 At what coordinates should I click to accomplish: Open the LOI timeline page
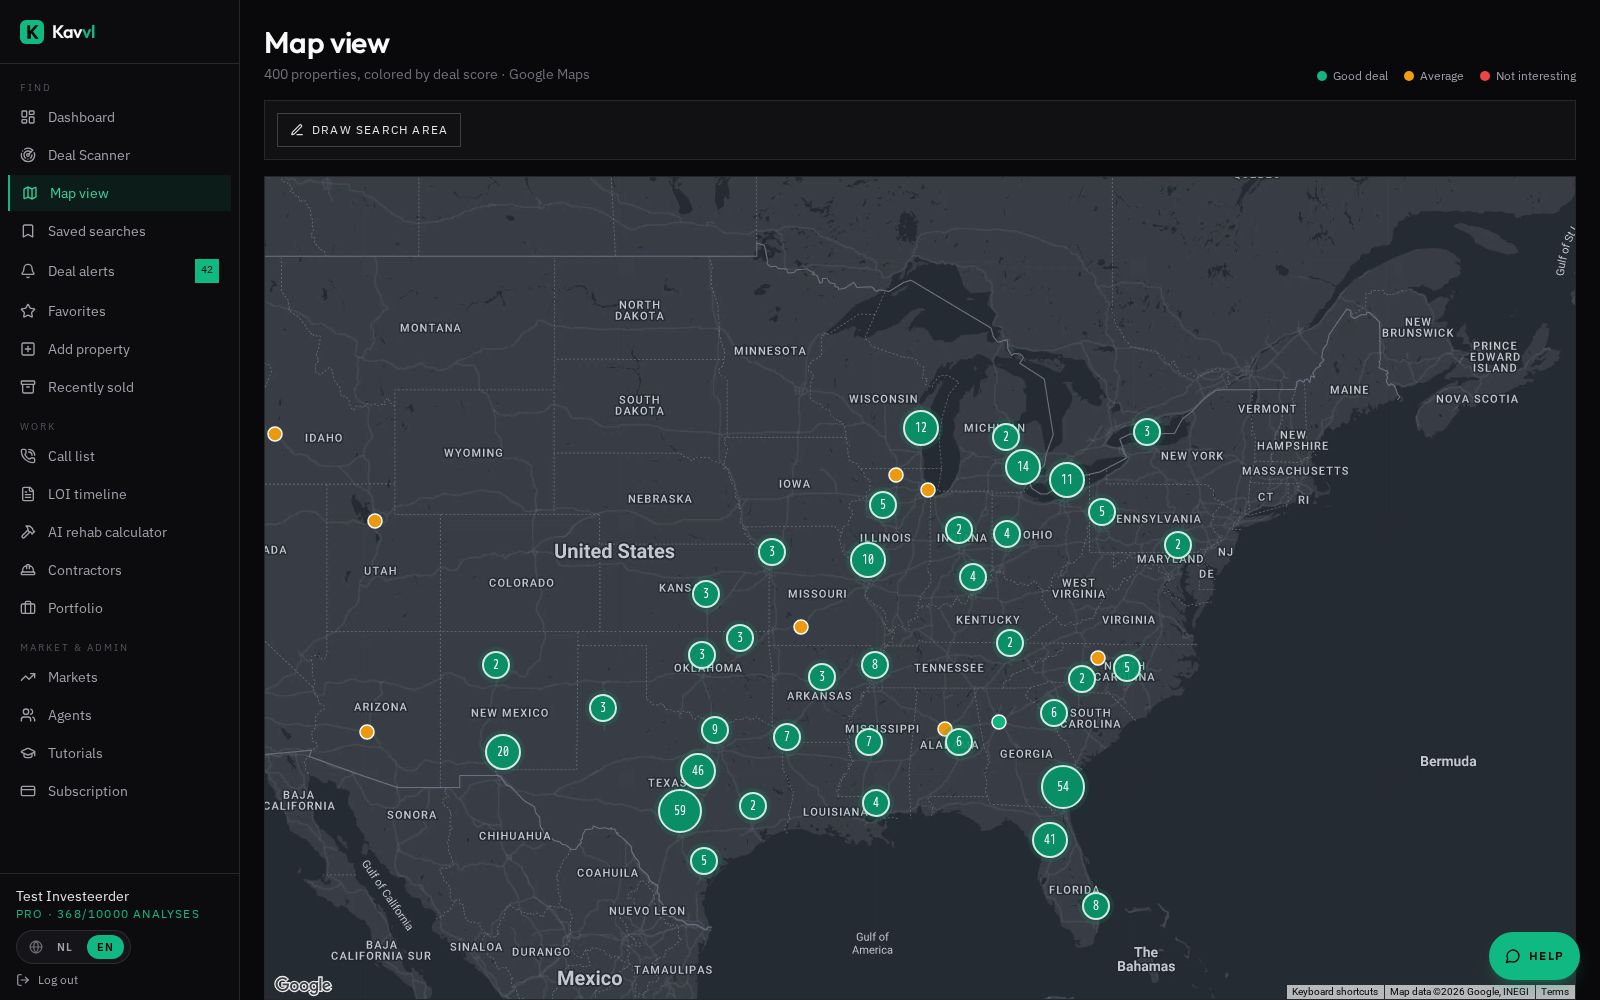tap(119, 494)
